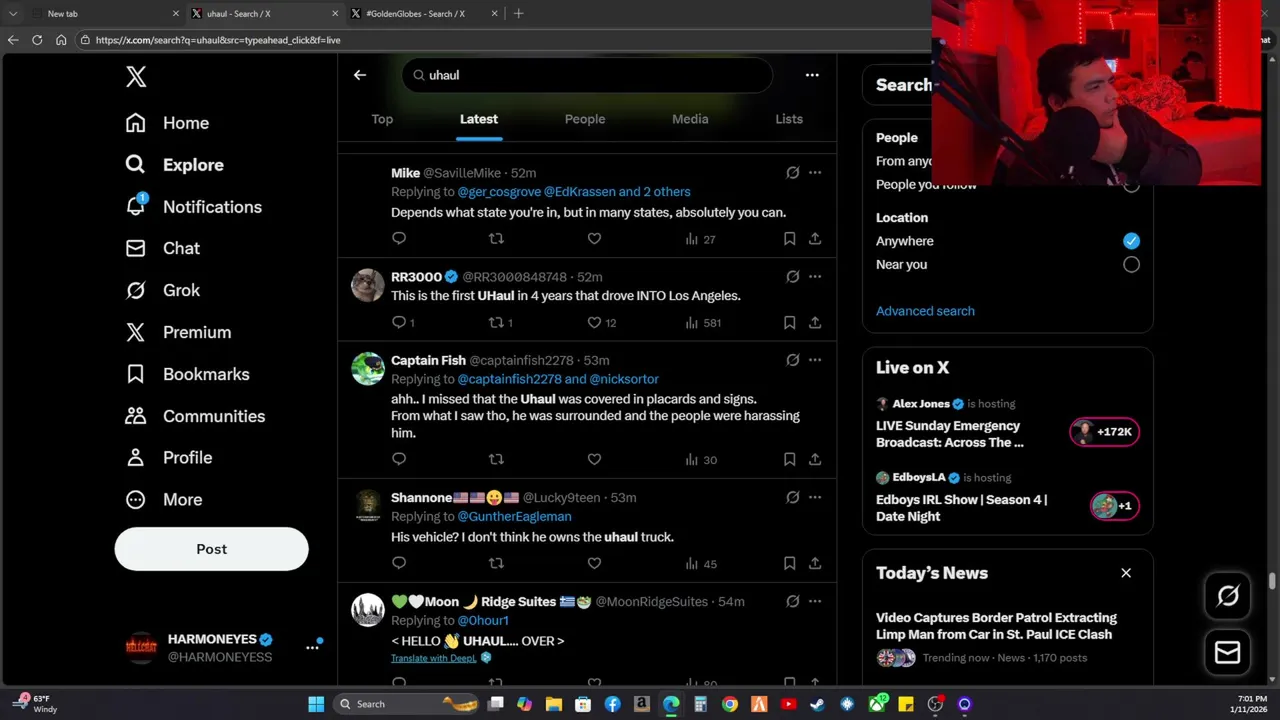Click the Post button

pyautogui.click(x=212, y=549)
